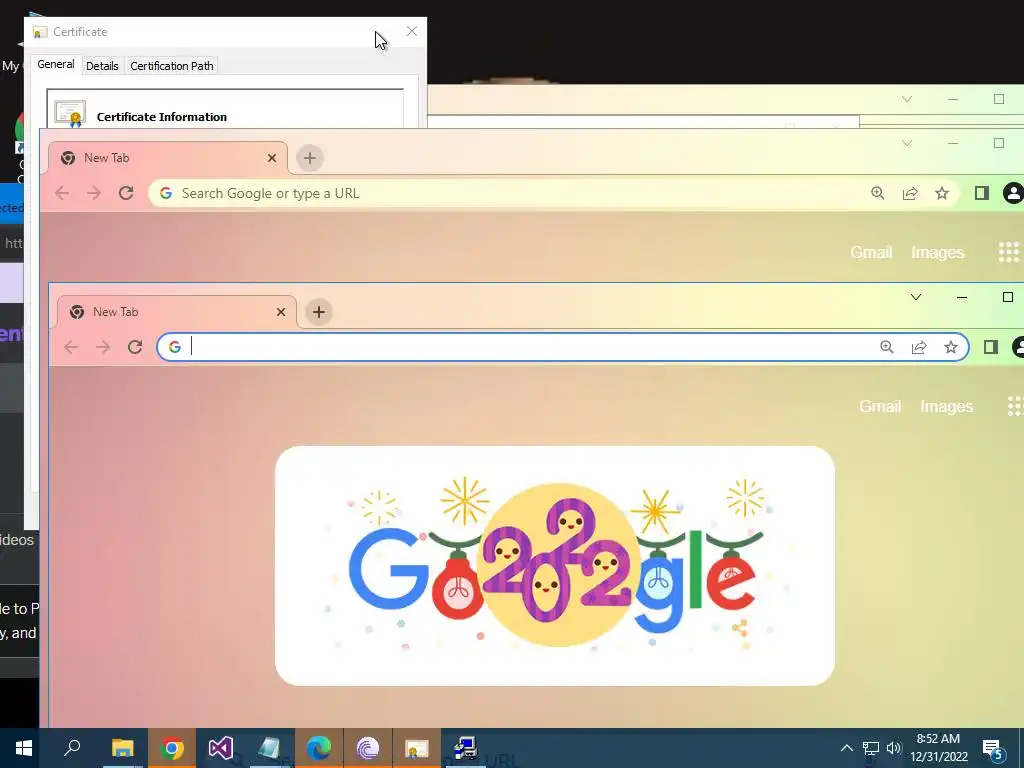This screenshot has height=768, width=1024.
Task: Go forward in front Chrome window
Action: tap(103, 347)
